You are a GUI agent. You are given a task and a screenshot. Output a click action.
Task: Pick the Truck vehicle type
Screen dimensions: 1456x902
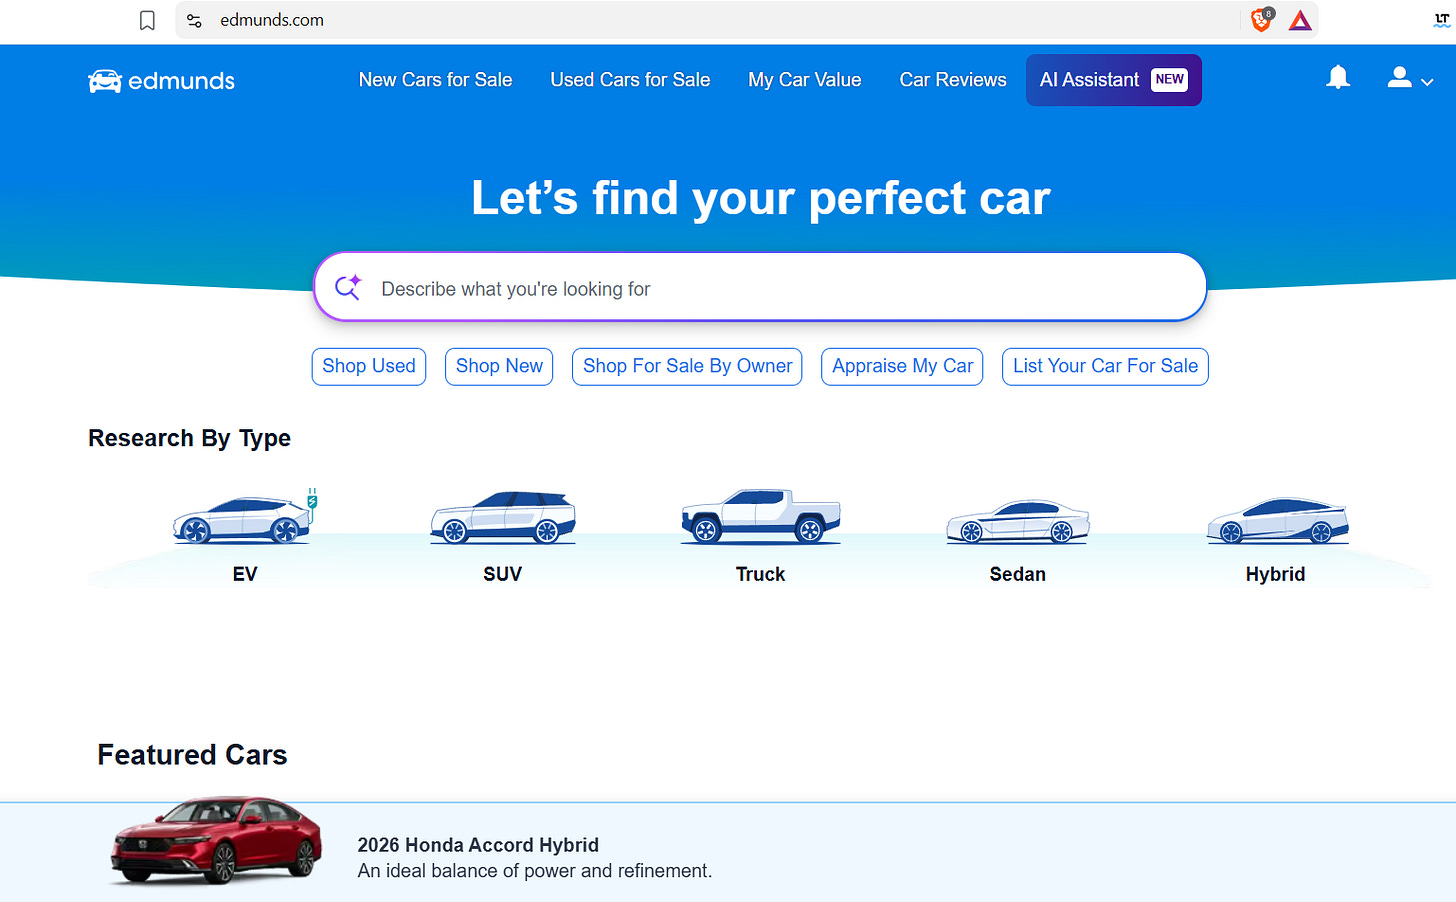(760, 517)
